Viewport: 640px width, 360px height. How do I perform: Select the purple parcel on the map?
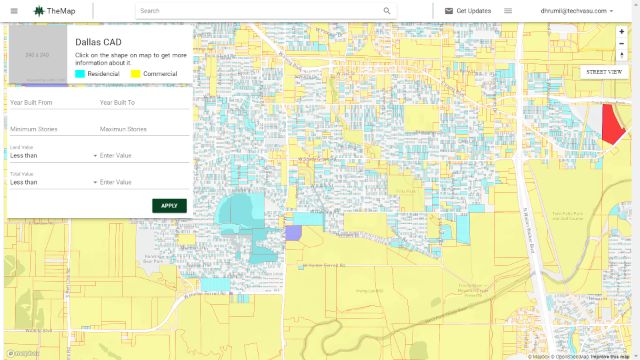coord(293,233)
